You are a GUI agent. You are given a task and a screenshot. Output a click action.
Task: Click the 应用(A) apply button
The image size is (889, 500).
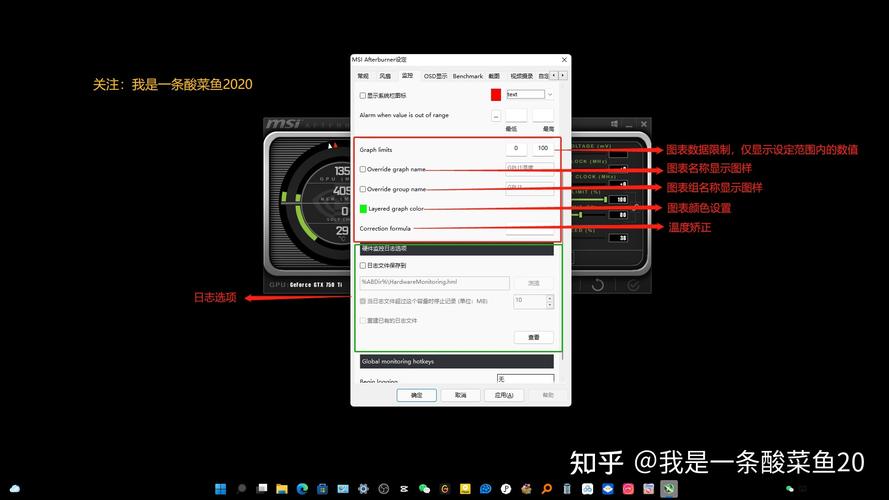pos(504,395)
